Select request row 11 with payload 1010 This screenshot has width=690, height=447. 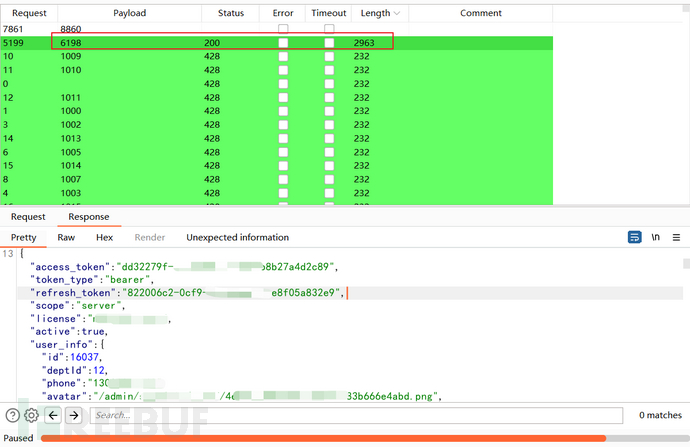276,70
